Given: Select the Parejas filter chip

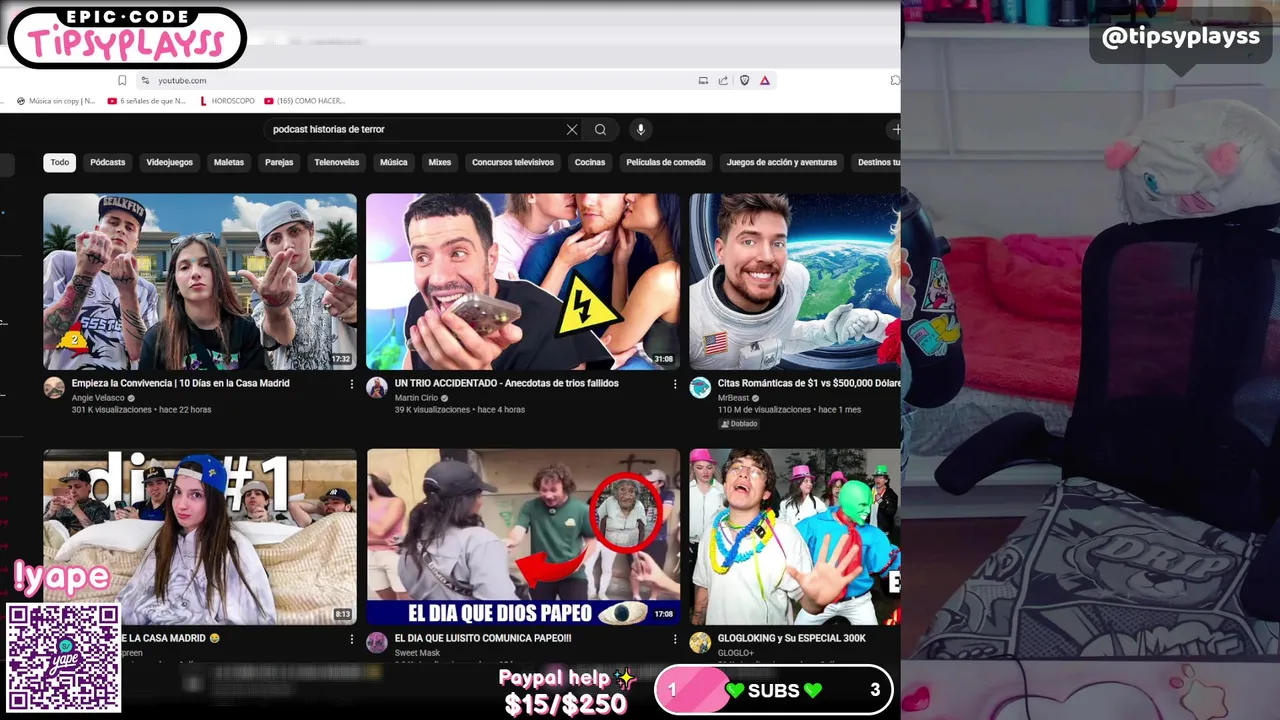Looking at the screenshot, I should (x=279, y=162).
